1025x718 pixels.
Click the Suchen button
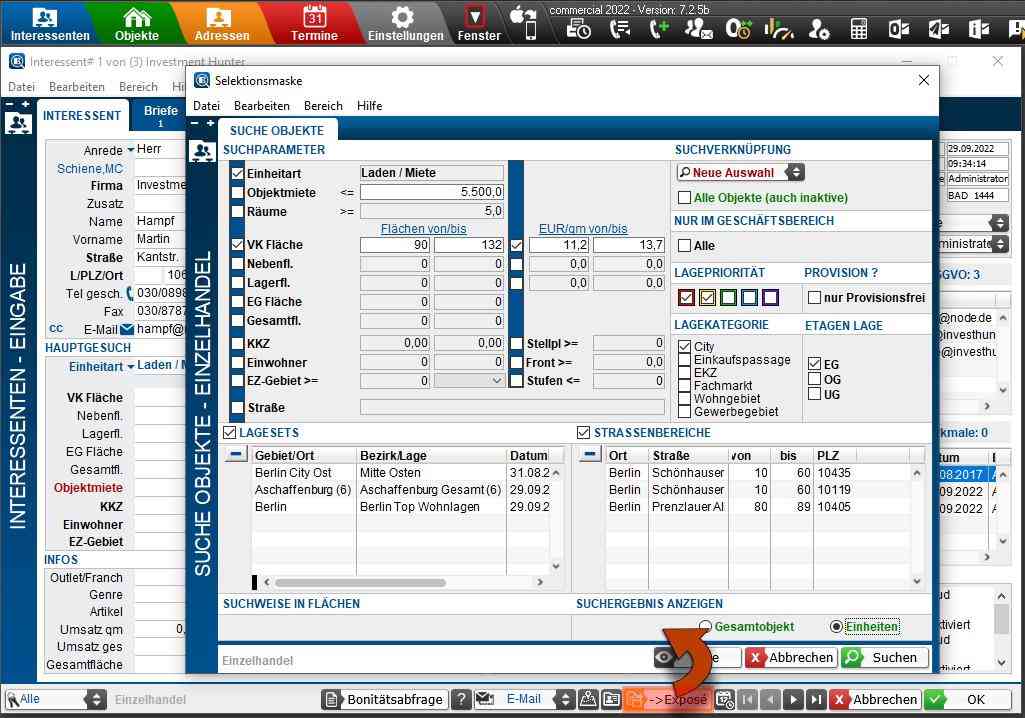tap(883, 657)
